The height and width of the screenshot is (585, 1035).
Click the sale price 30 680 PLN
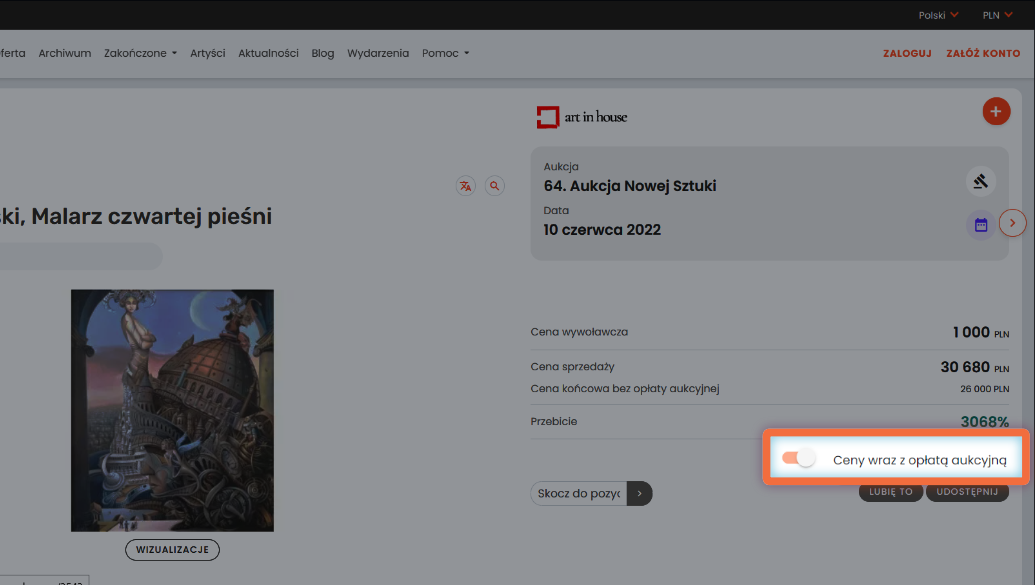point(974,366)
